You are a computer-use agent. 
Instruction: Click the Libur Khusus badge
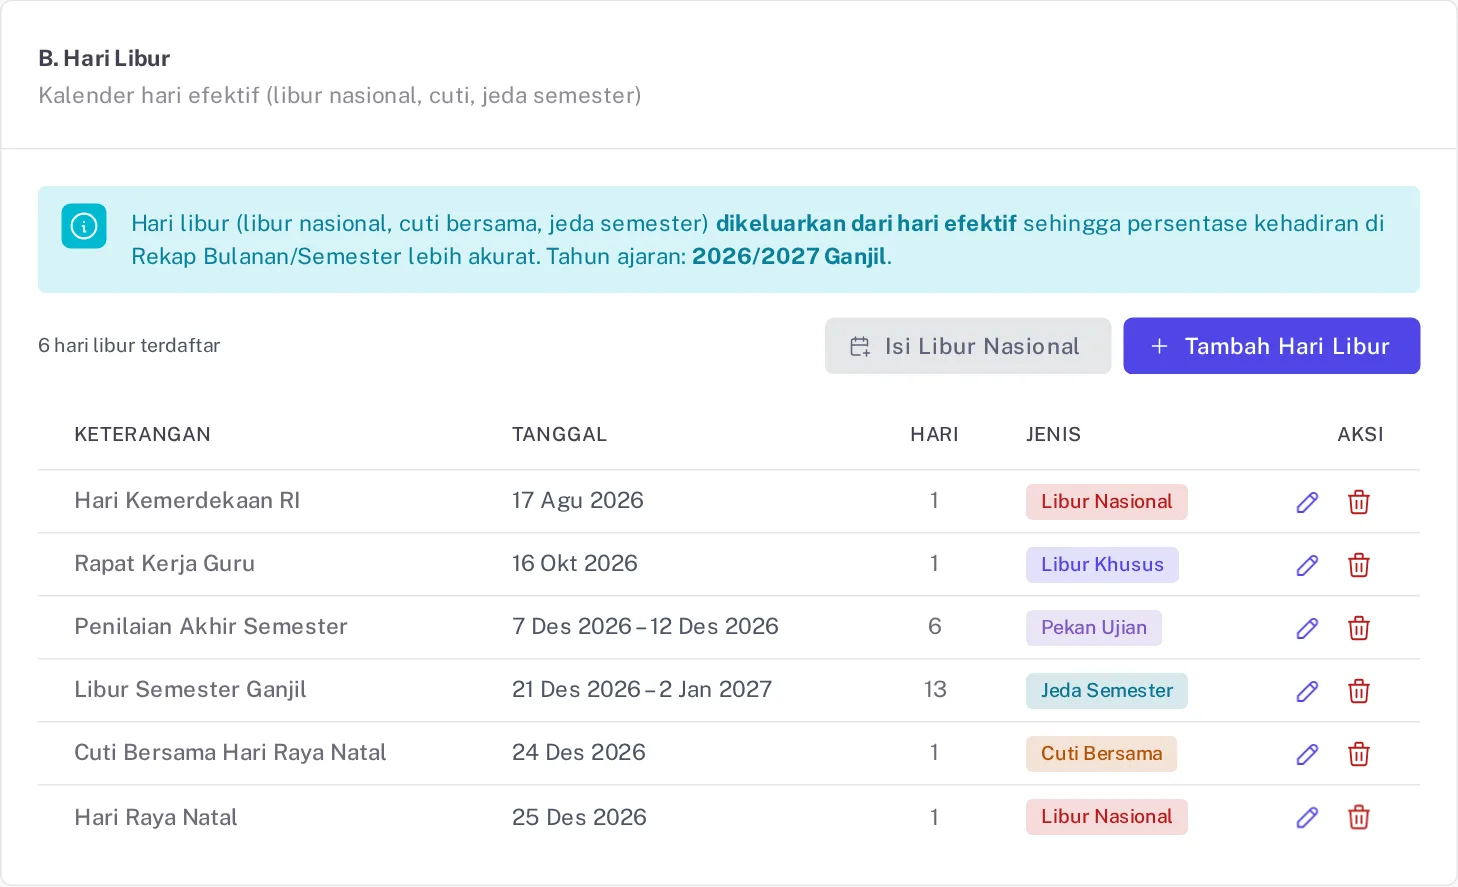point(1102,565)
